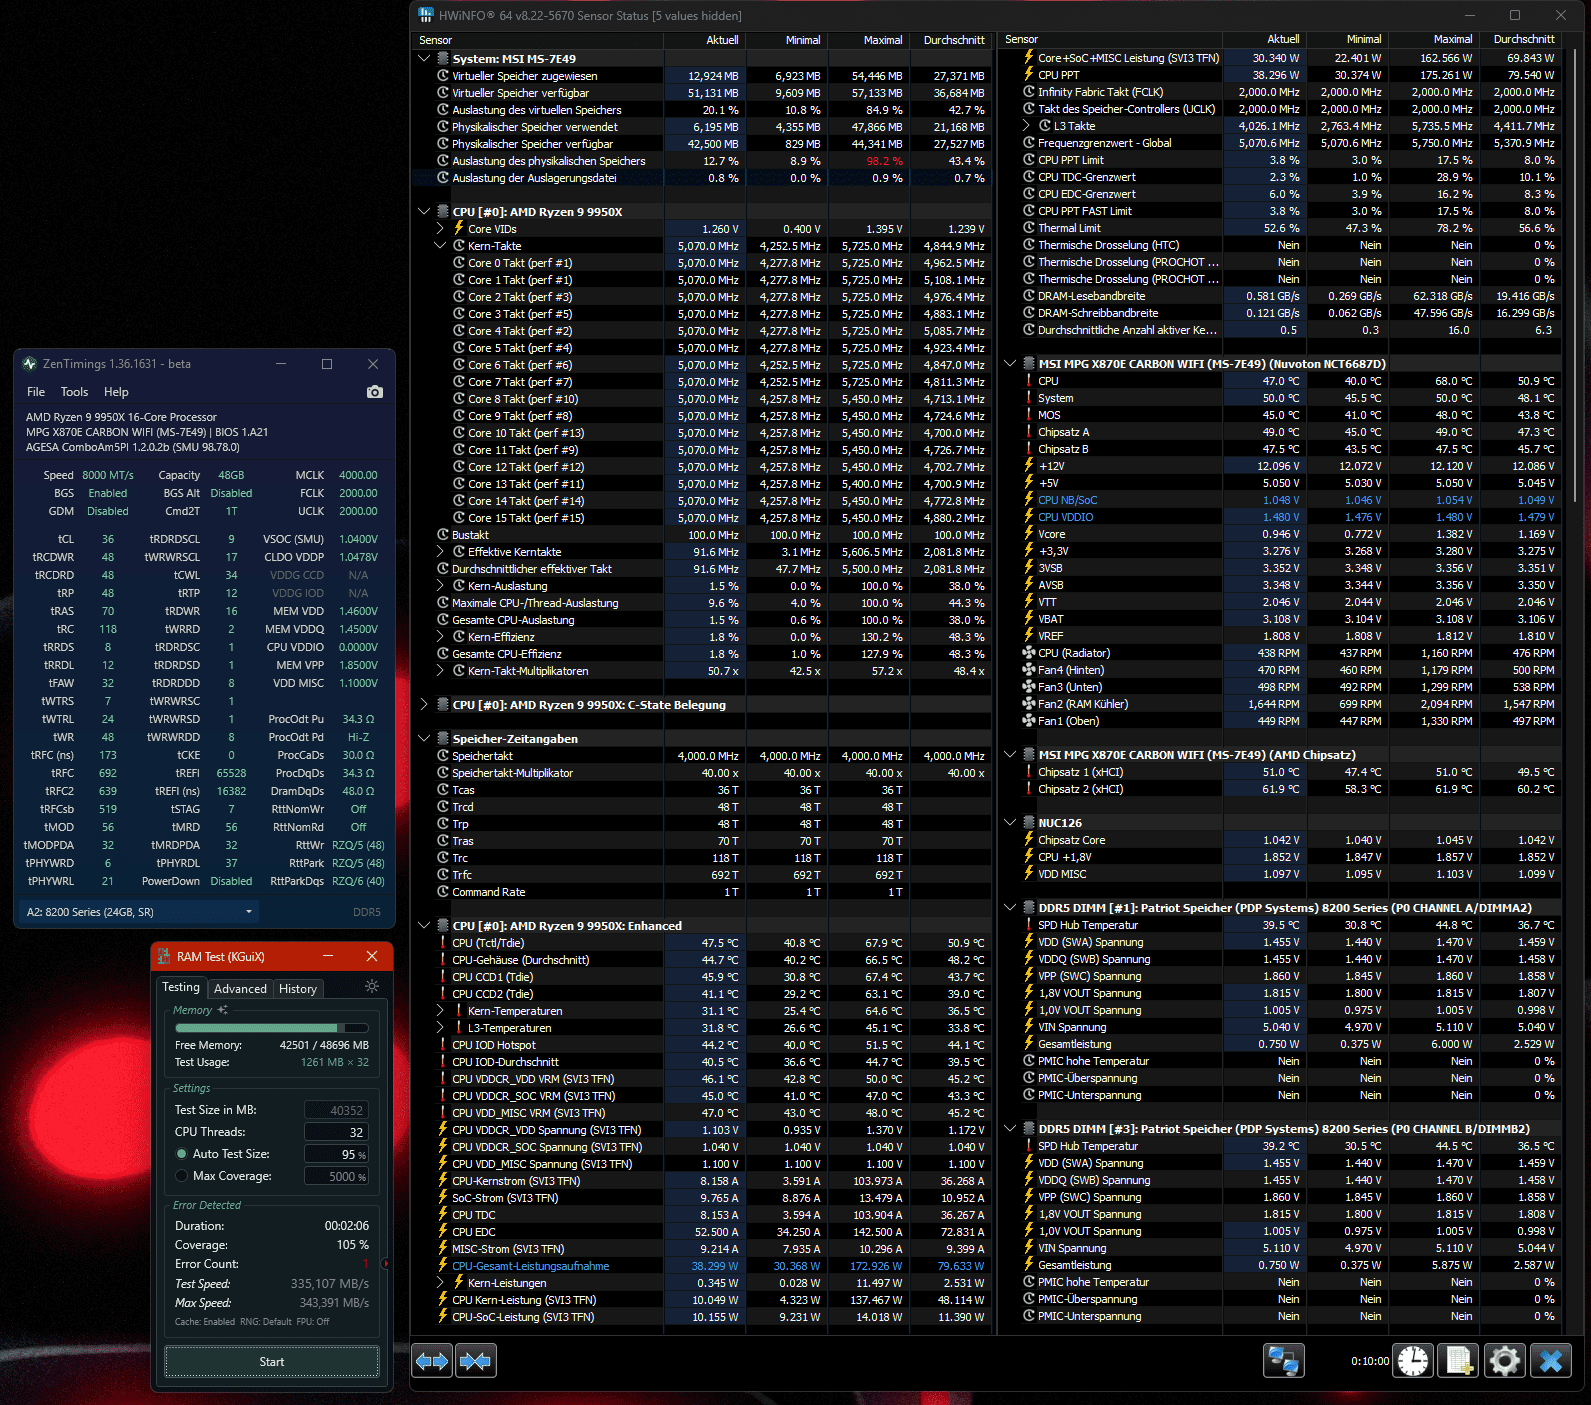This screenshot has height=1405, width=1591.
Task: Click the RAM Test title bar app icon
Action: tap(164, 957)
